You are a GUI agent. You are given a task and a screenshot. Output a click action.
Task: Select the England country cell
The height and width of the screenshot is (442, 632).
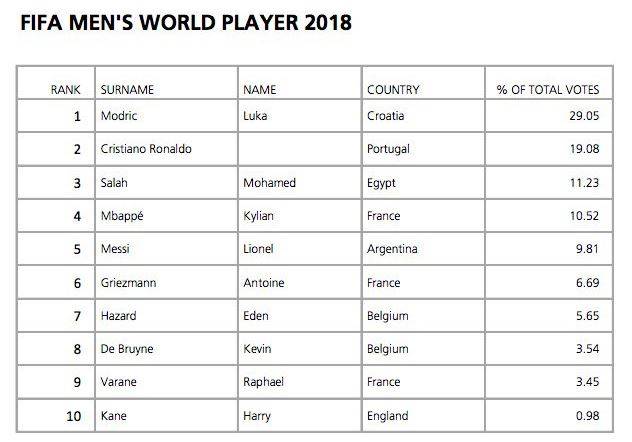(x=388, y=416)
